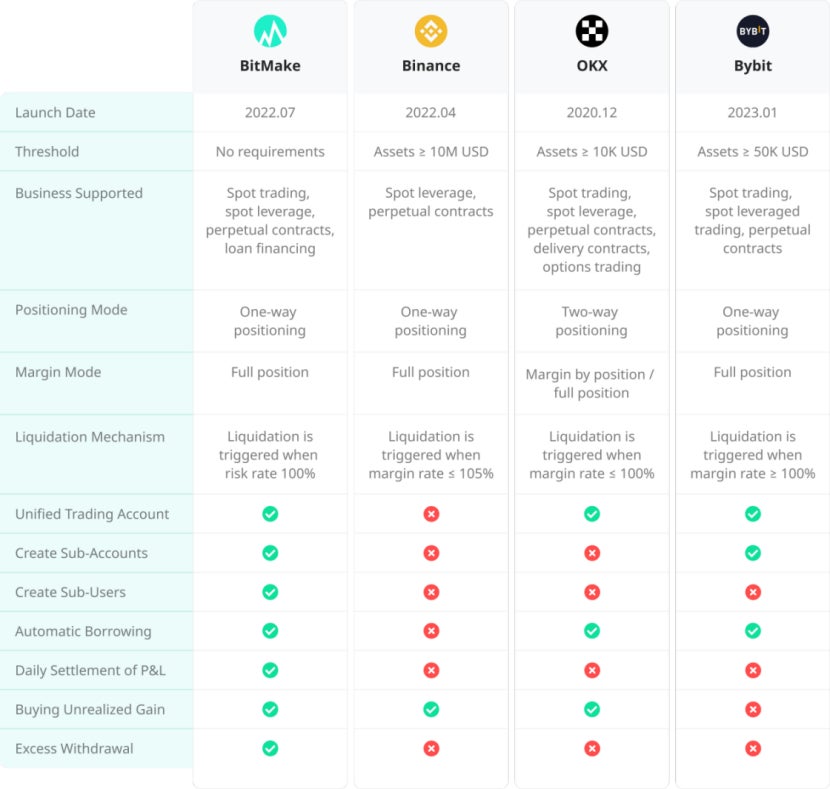
Task: Click OKX's Two-way positioning cell
Action: coord(592,321)
